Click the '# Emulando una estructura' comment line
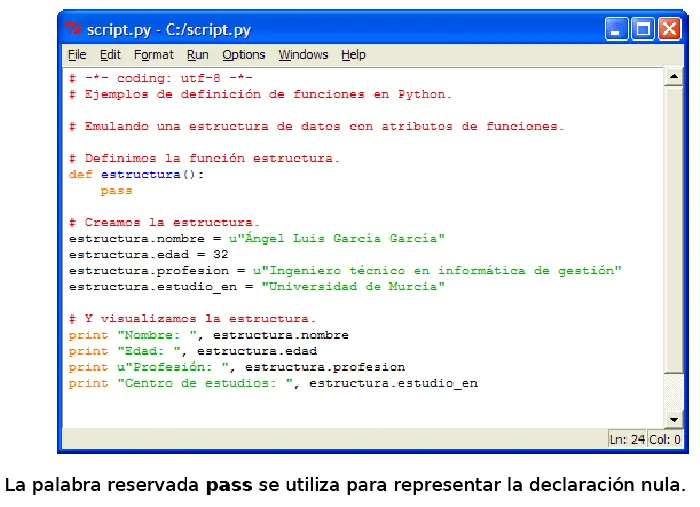700x507 pixels. click(x=316, y=126)
